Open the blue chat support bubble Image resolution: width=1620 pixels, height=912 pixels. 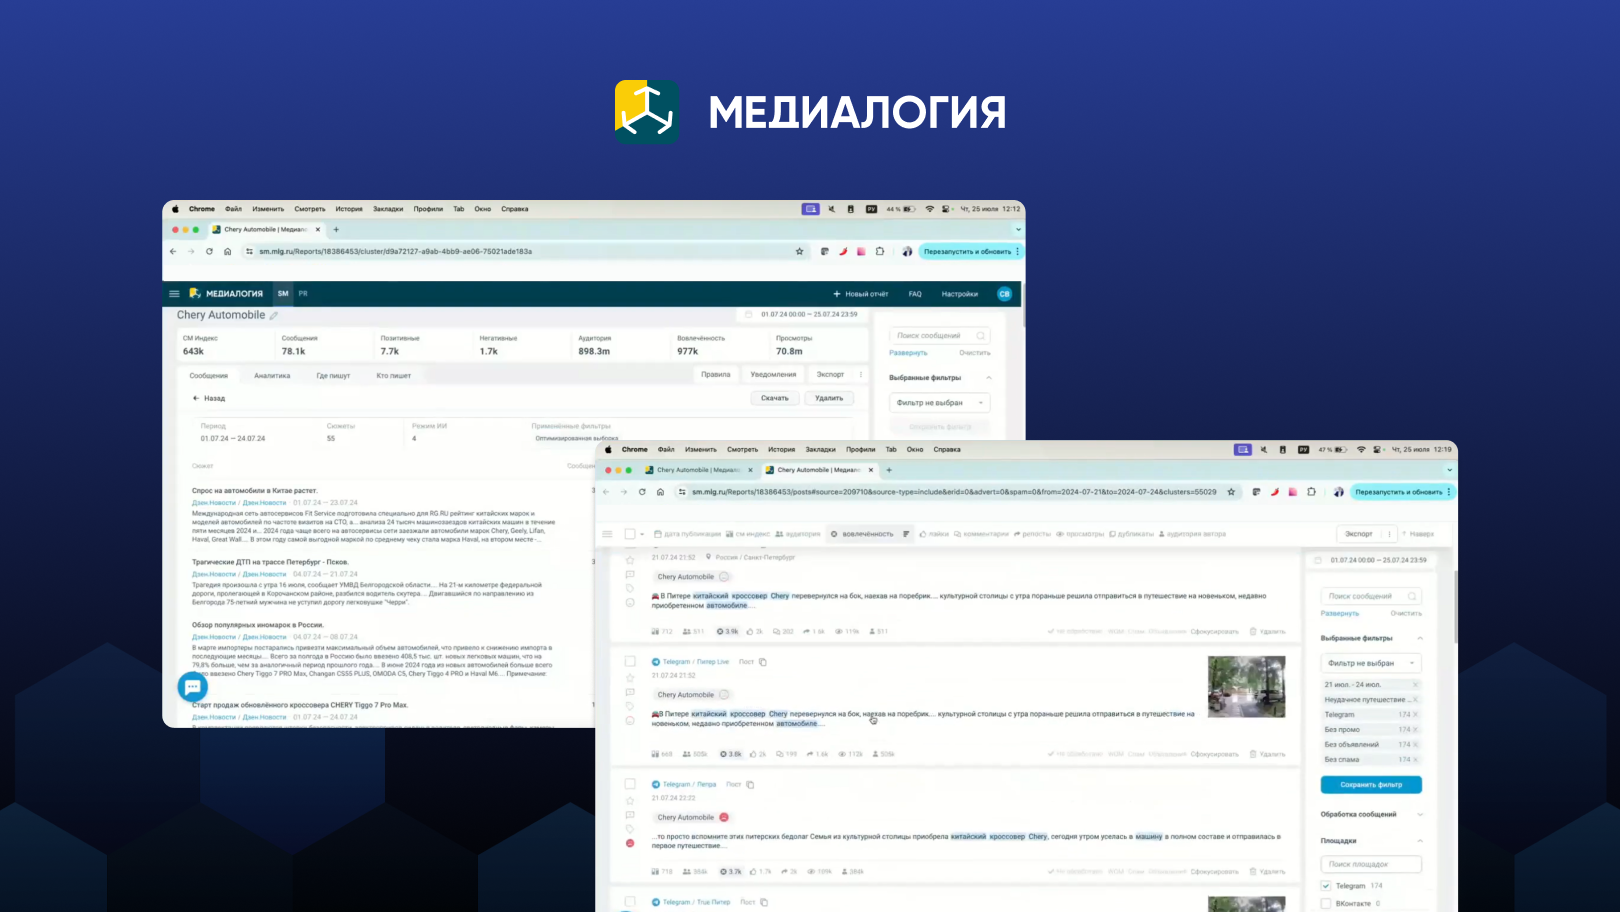pyautogui.click(x=193, y=687)
